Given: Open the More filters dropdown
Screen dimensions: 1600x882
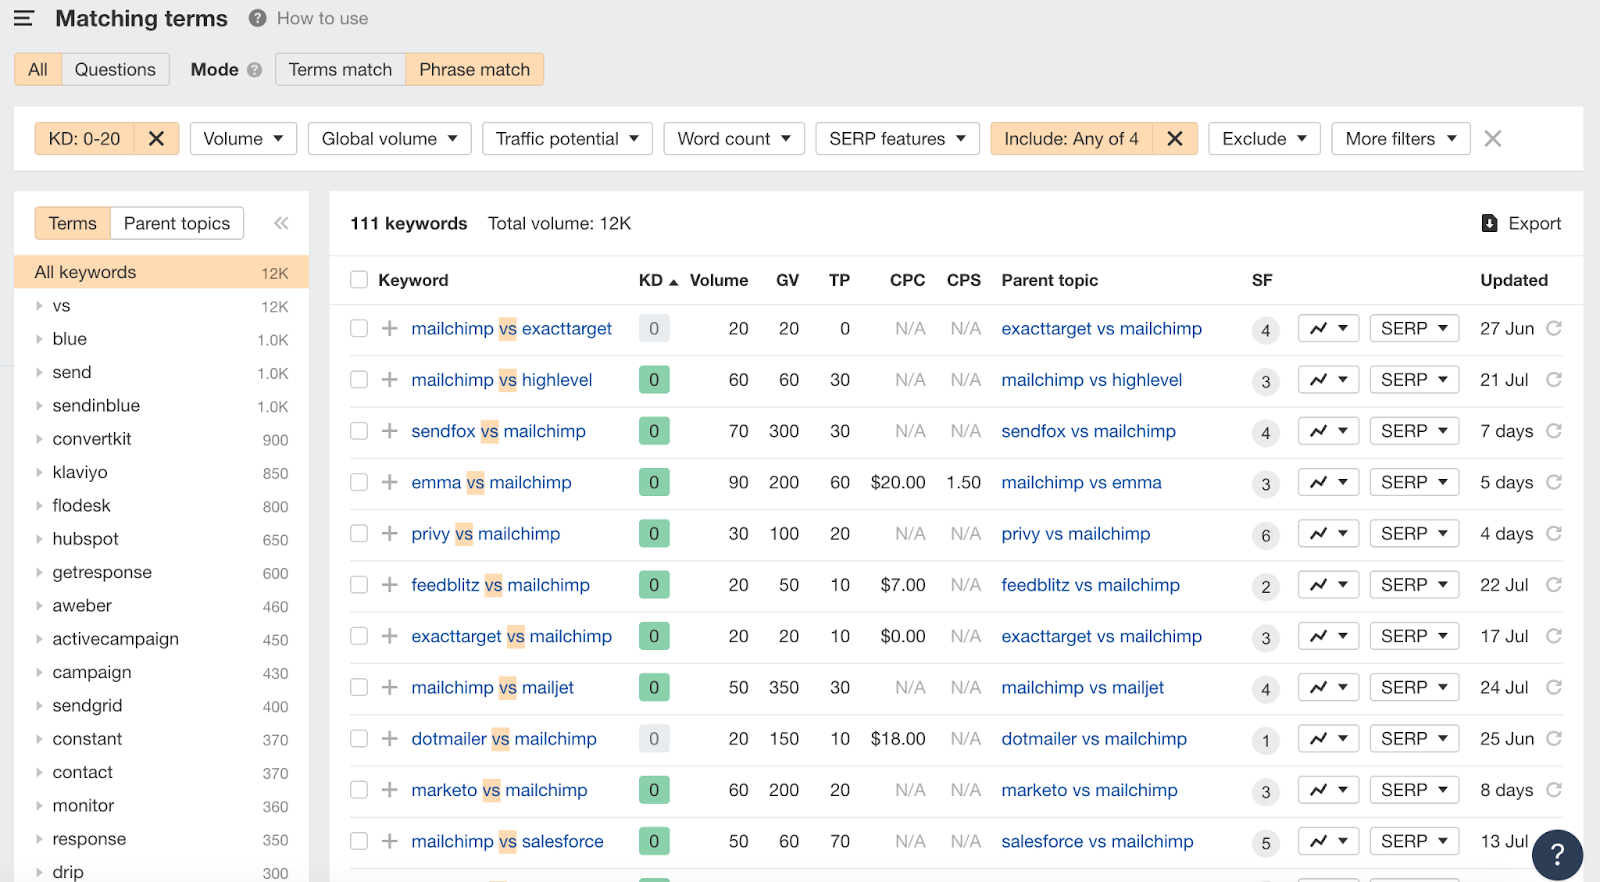Looking at the screenshot, I should [1400, 139].
